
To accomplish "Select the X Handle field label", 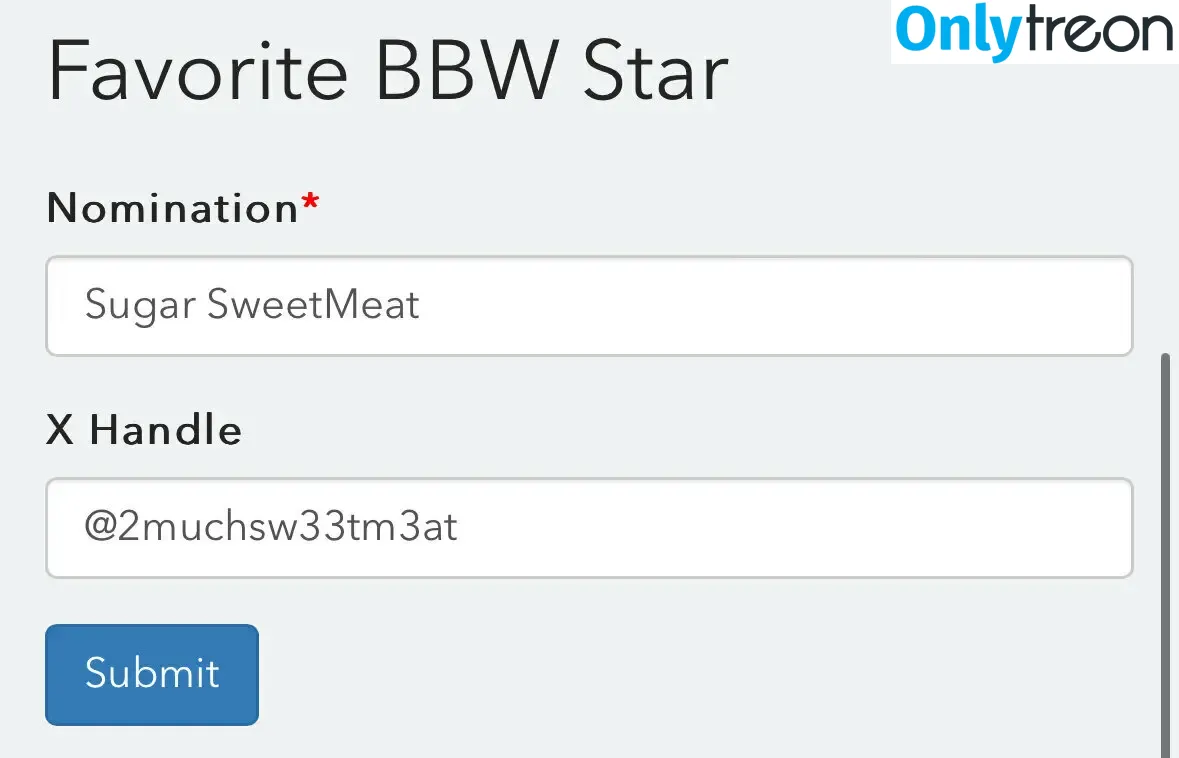I will pyautogui.click(x=144, y=430).
